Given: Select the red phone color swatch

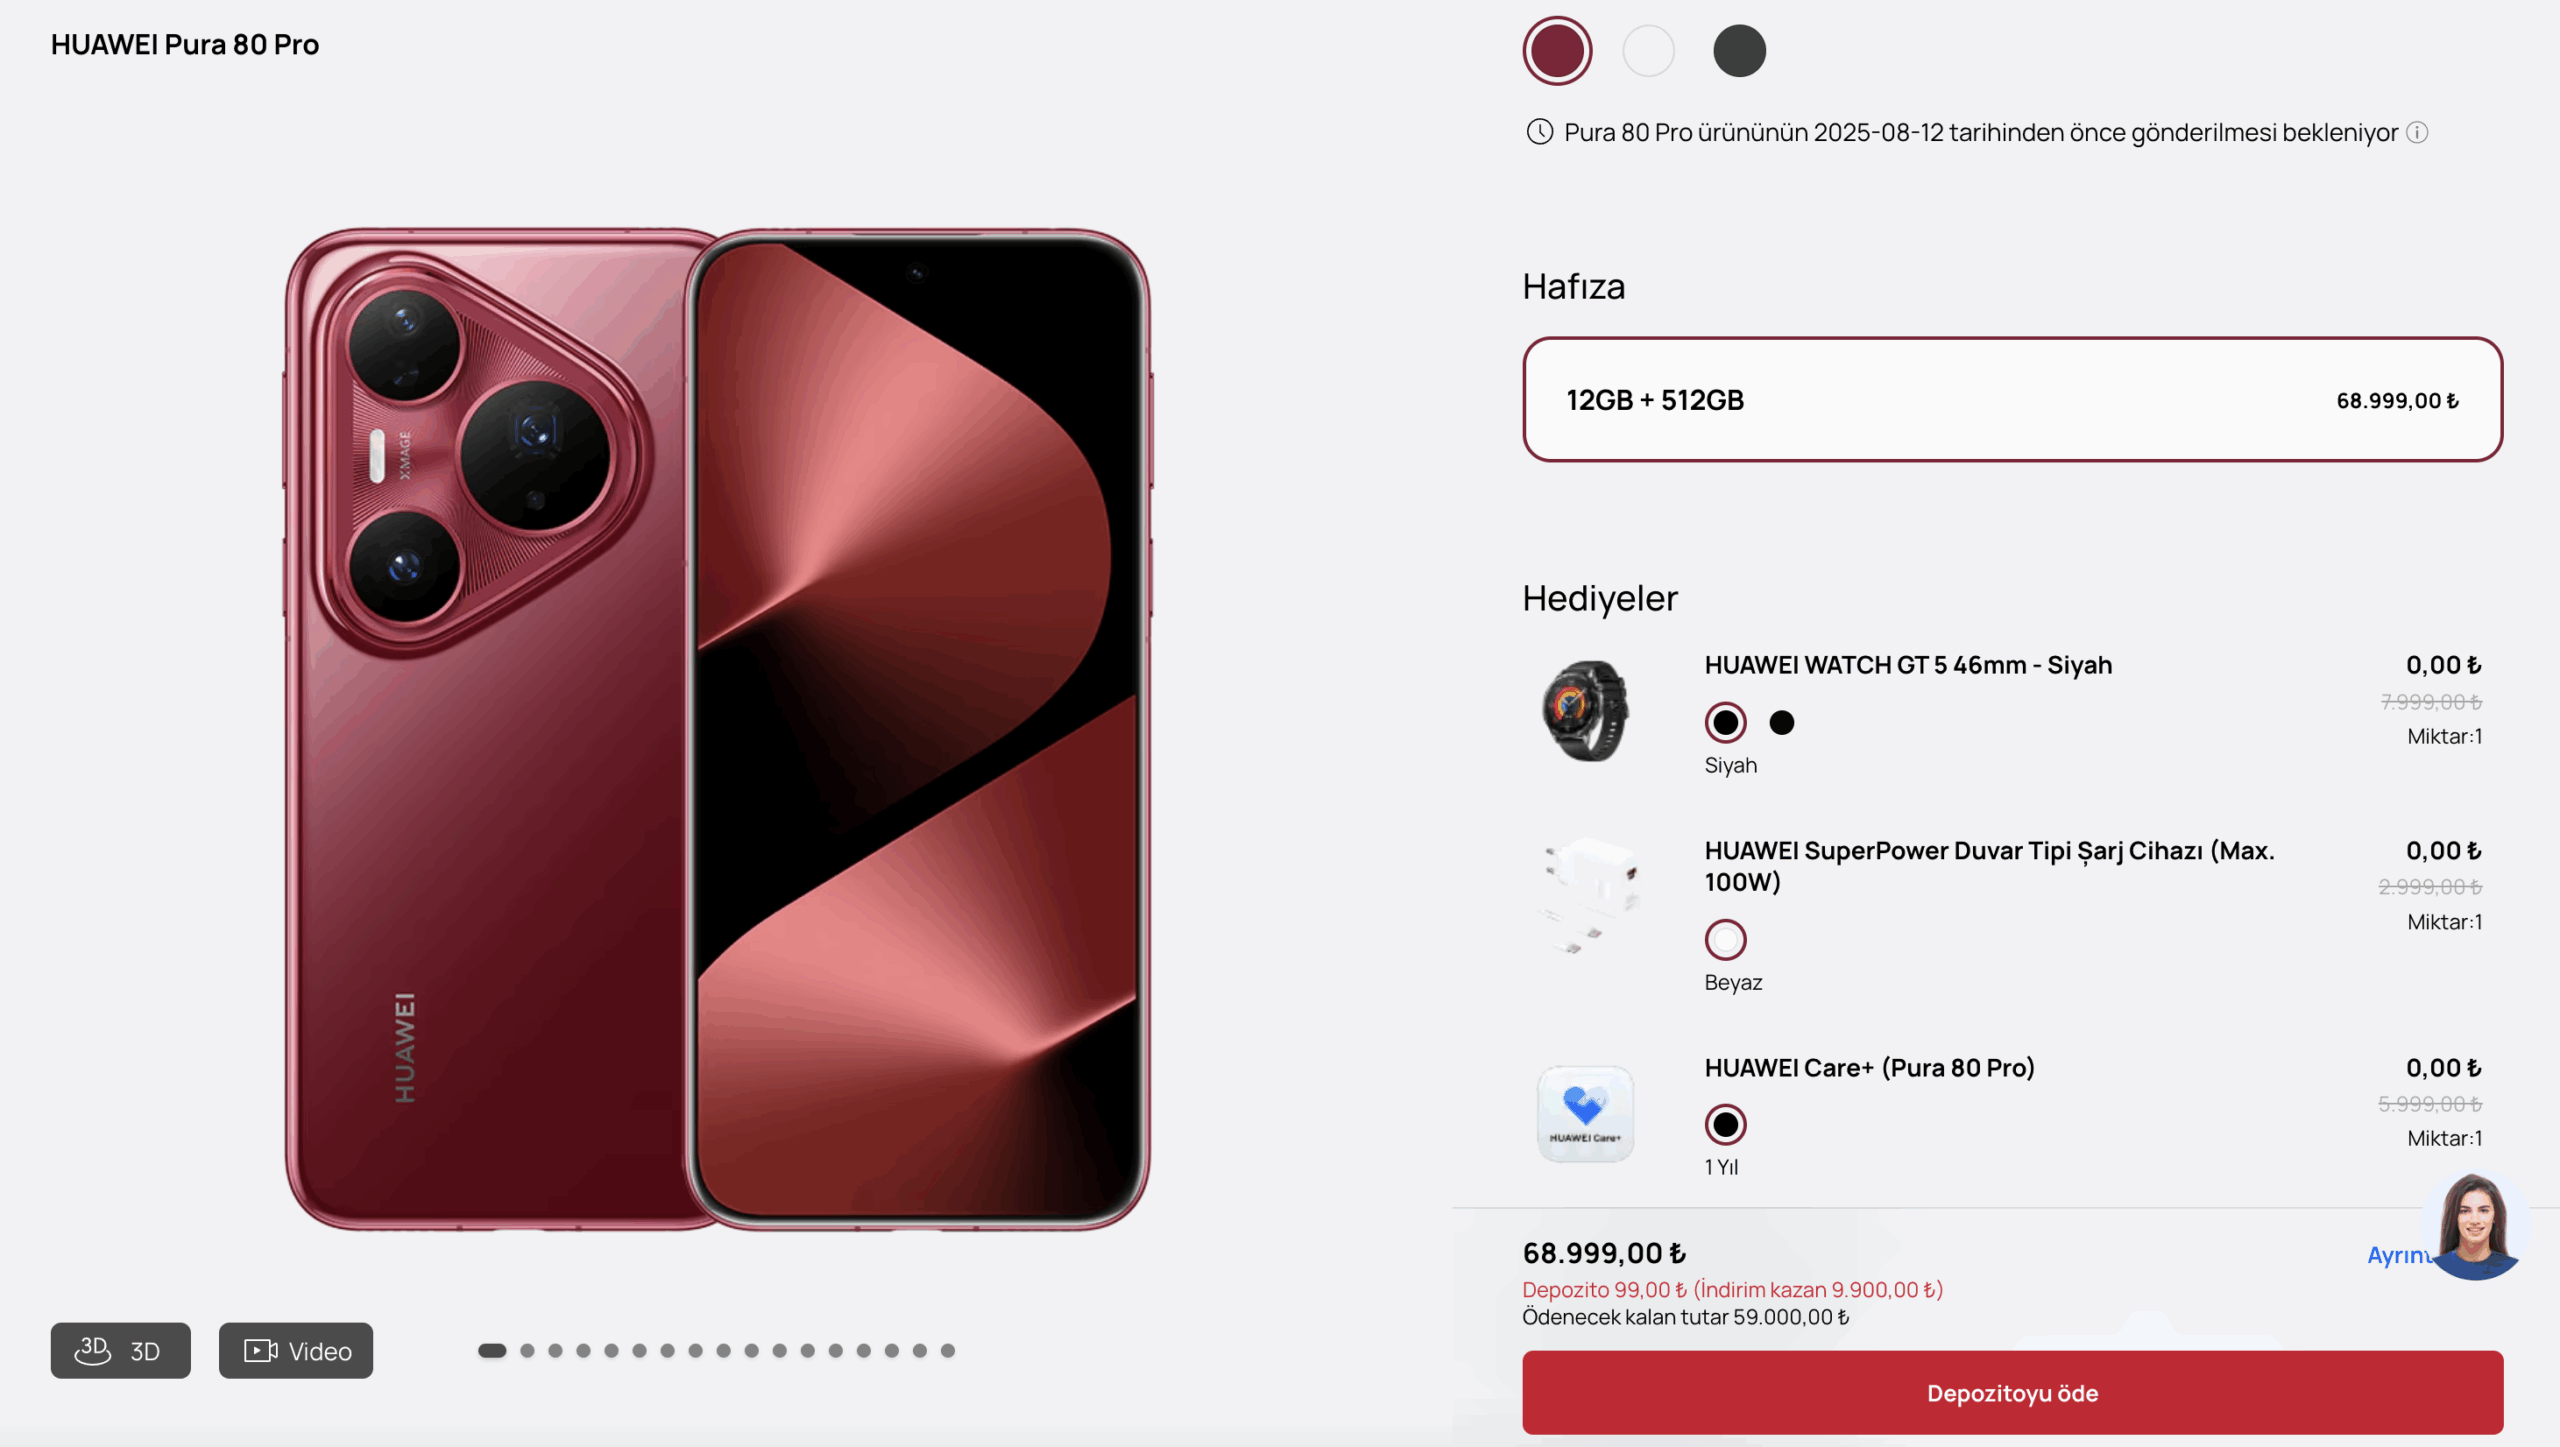Looking at the screenshot, I should (1557, 51).
